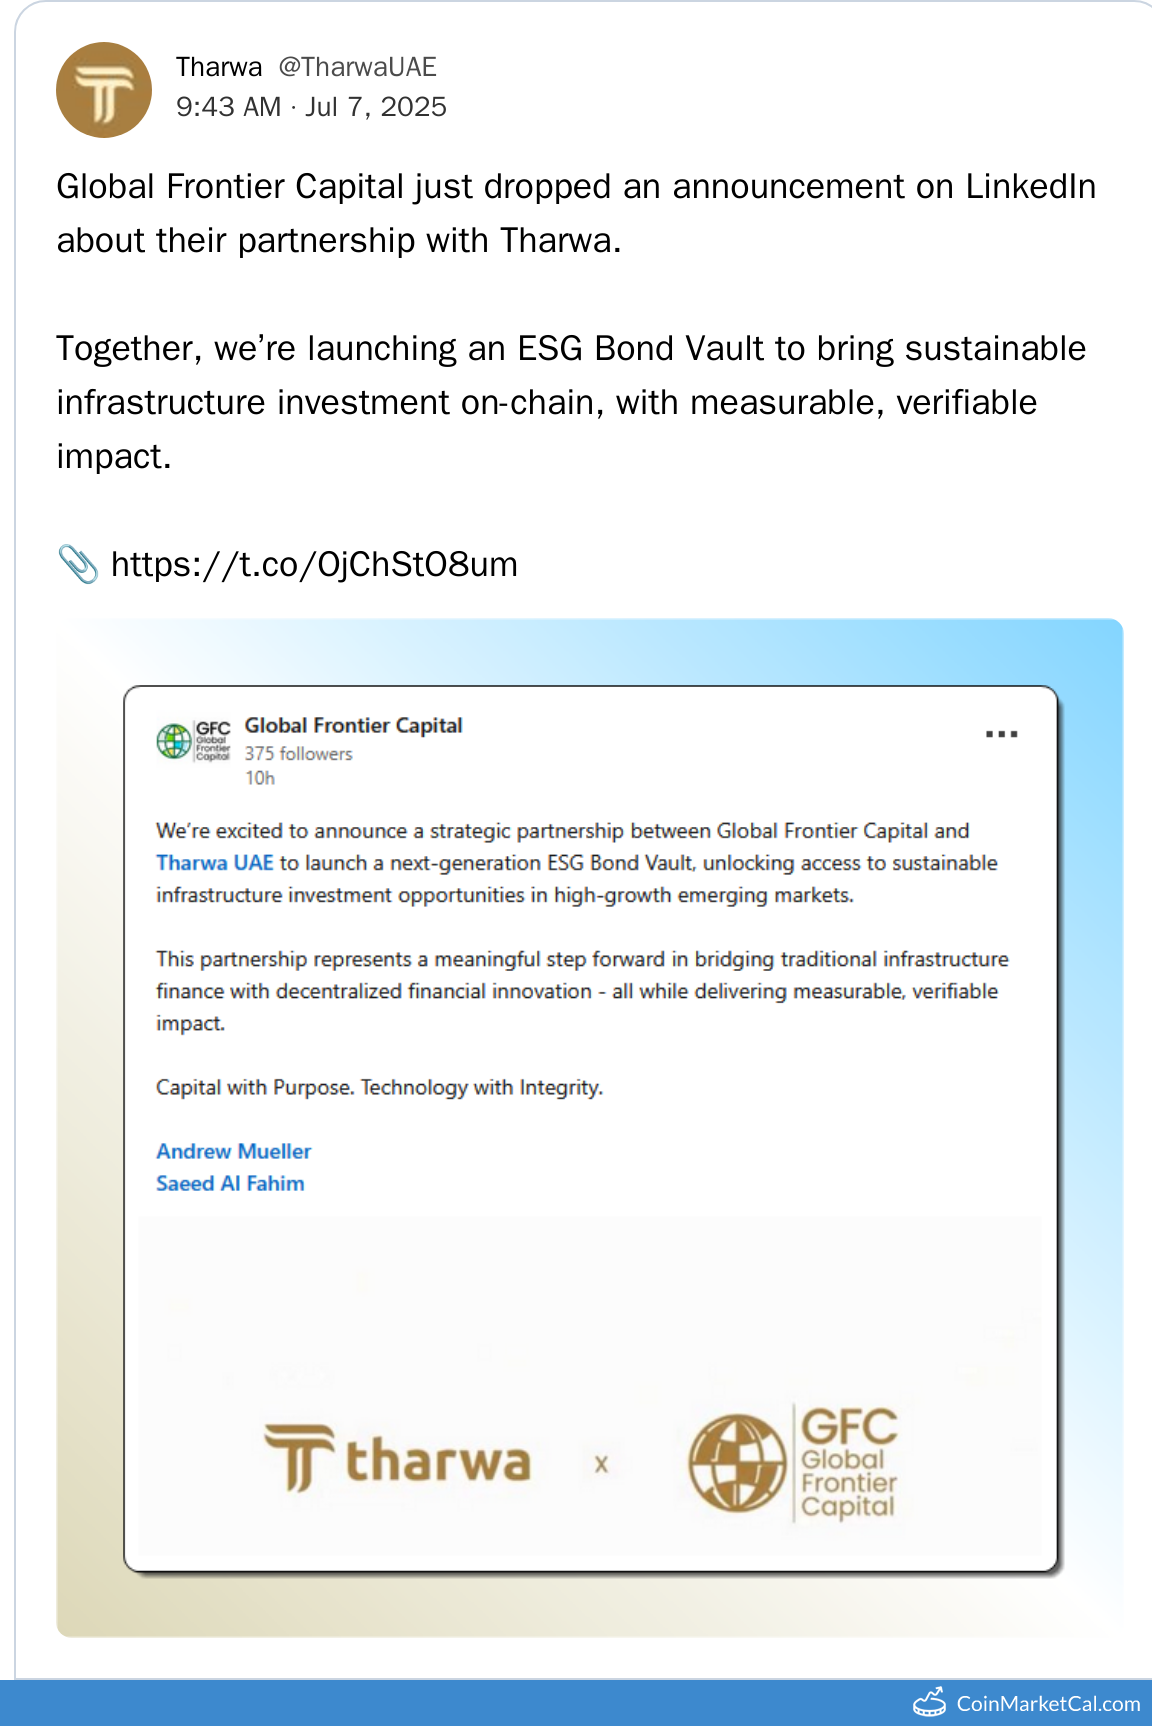
Task: Open Saeed Al Fahim's tagged profile
Action: (x=230, y=1183)
